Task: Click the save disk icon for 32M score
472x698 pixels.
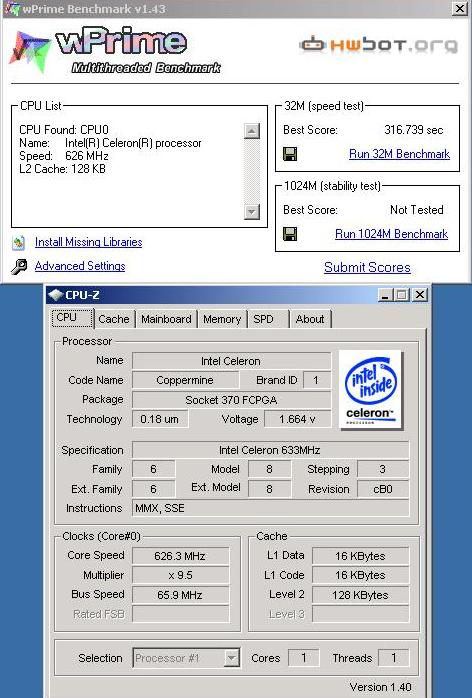Action: pyautogui.click(x=290, y=154)
